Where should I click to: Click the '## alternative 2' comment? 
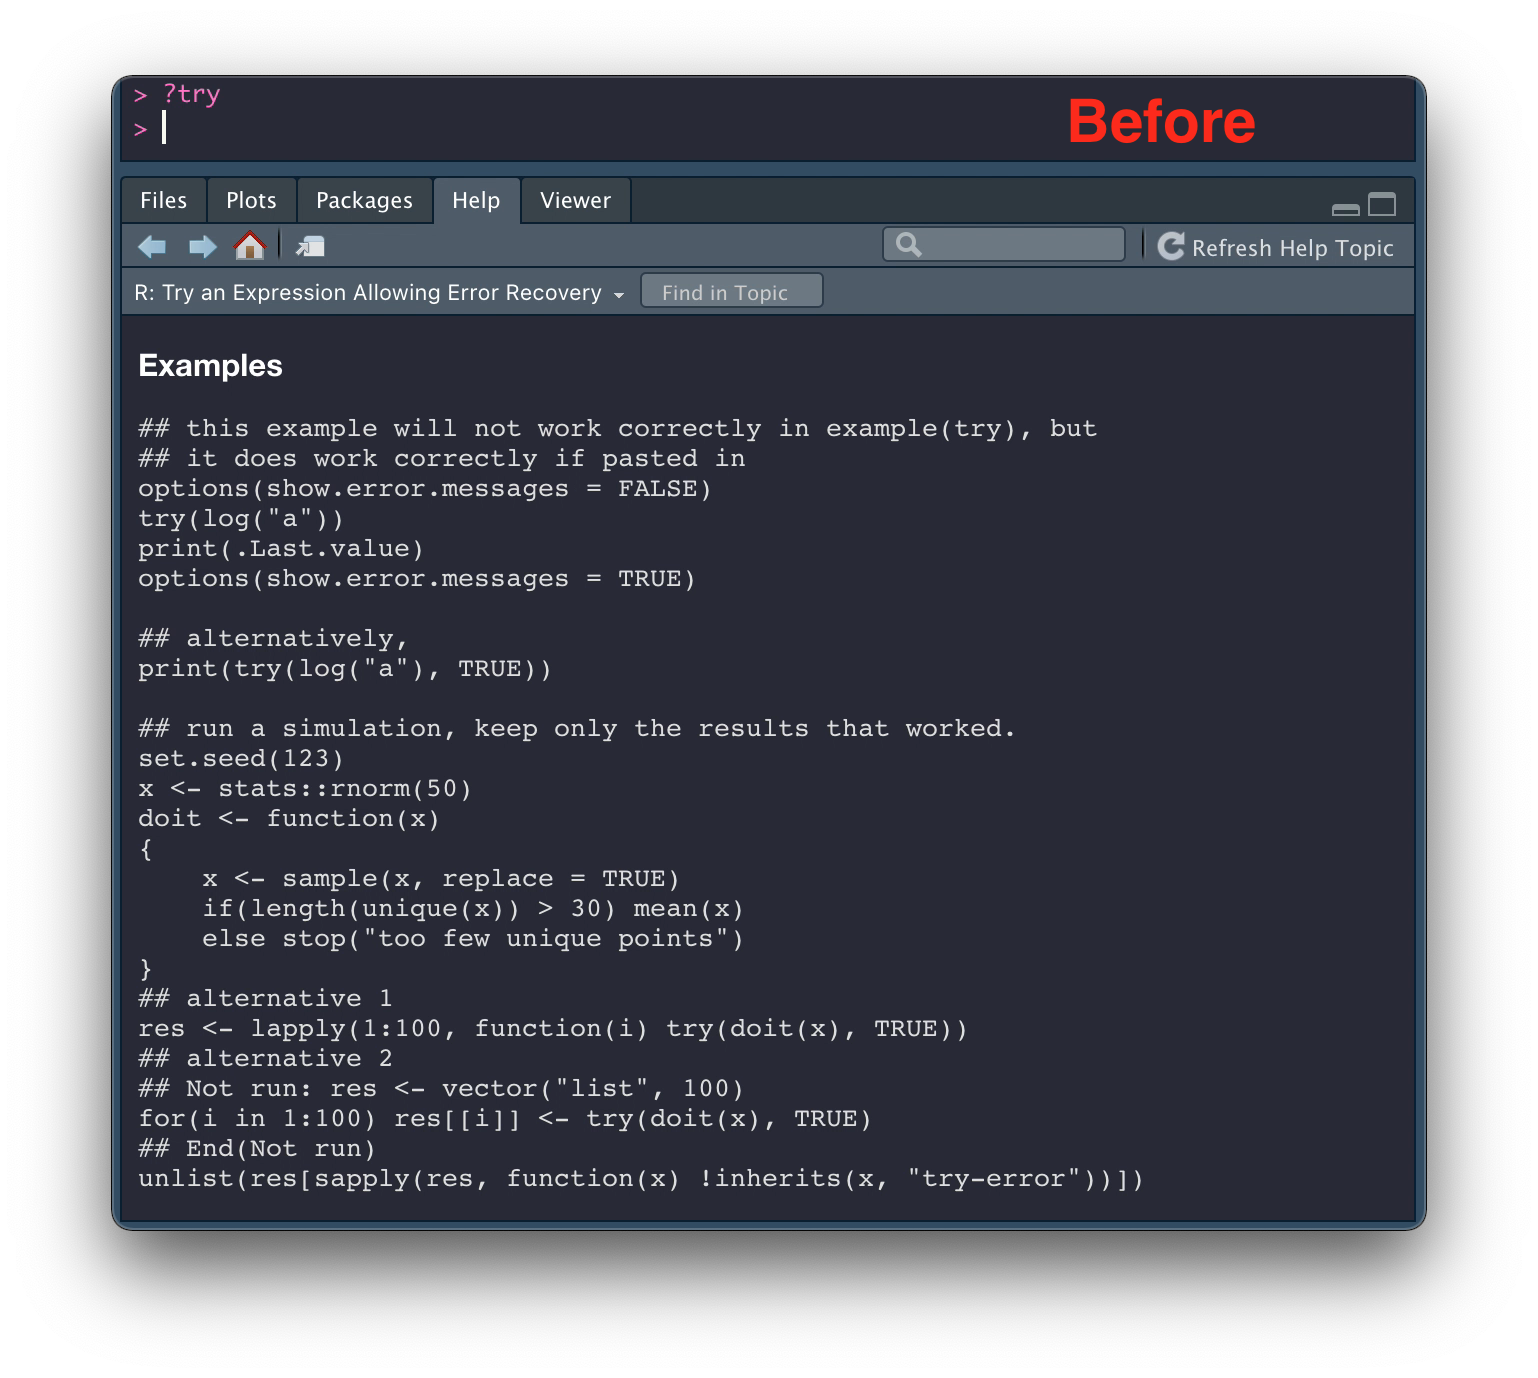(x=265, y=1059)
